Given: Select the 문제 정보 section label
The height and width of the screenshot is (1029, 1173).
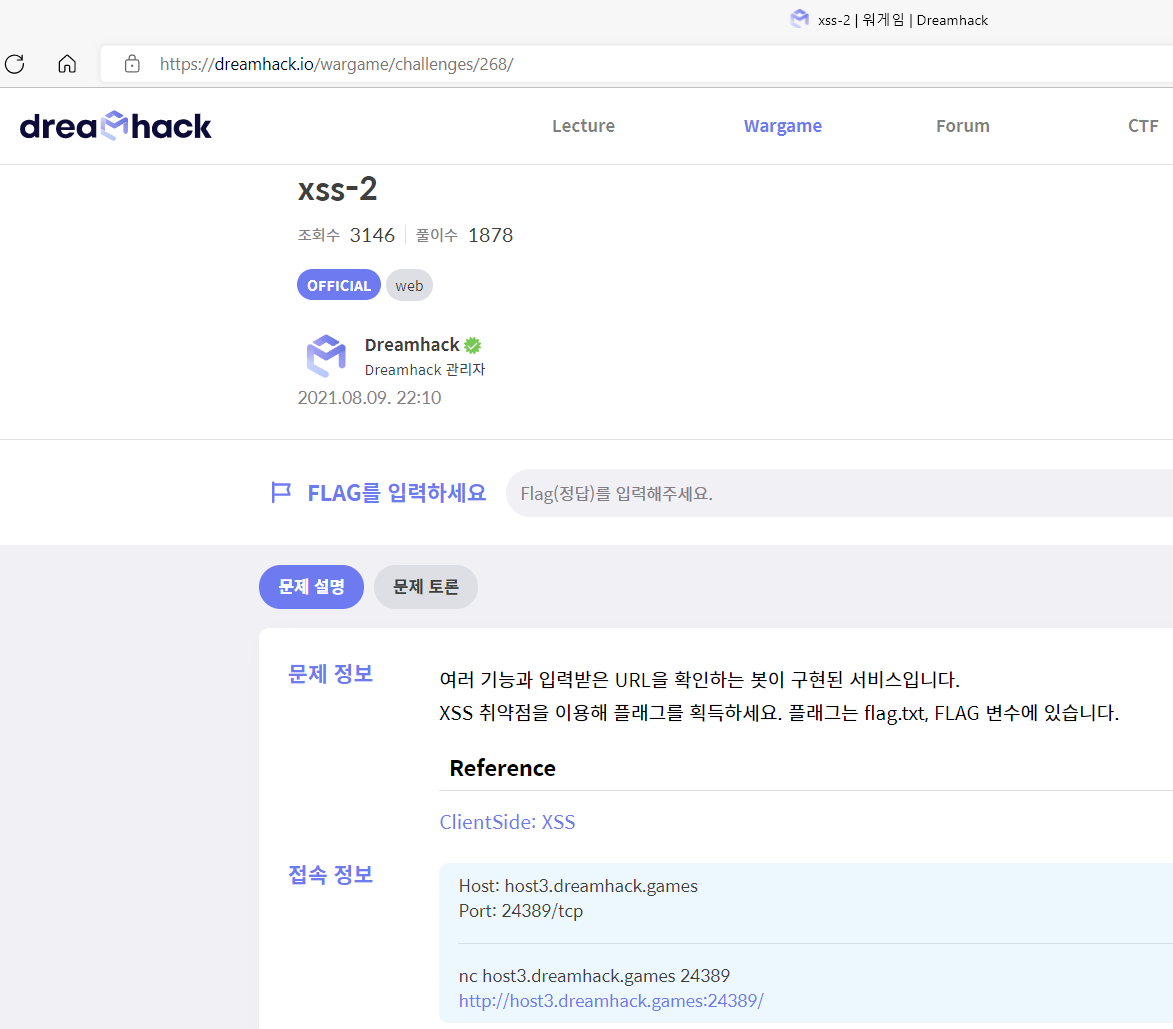Looking at the screenshot, I should coord(330,674).
